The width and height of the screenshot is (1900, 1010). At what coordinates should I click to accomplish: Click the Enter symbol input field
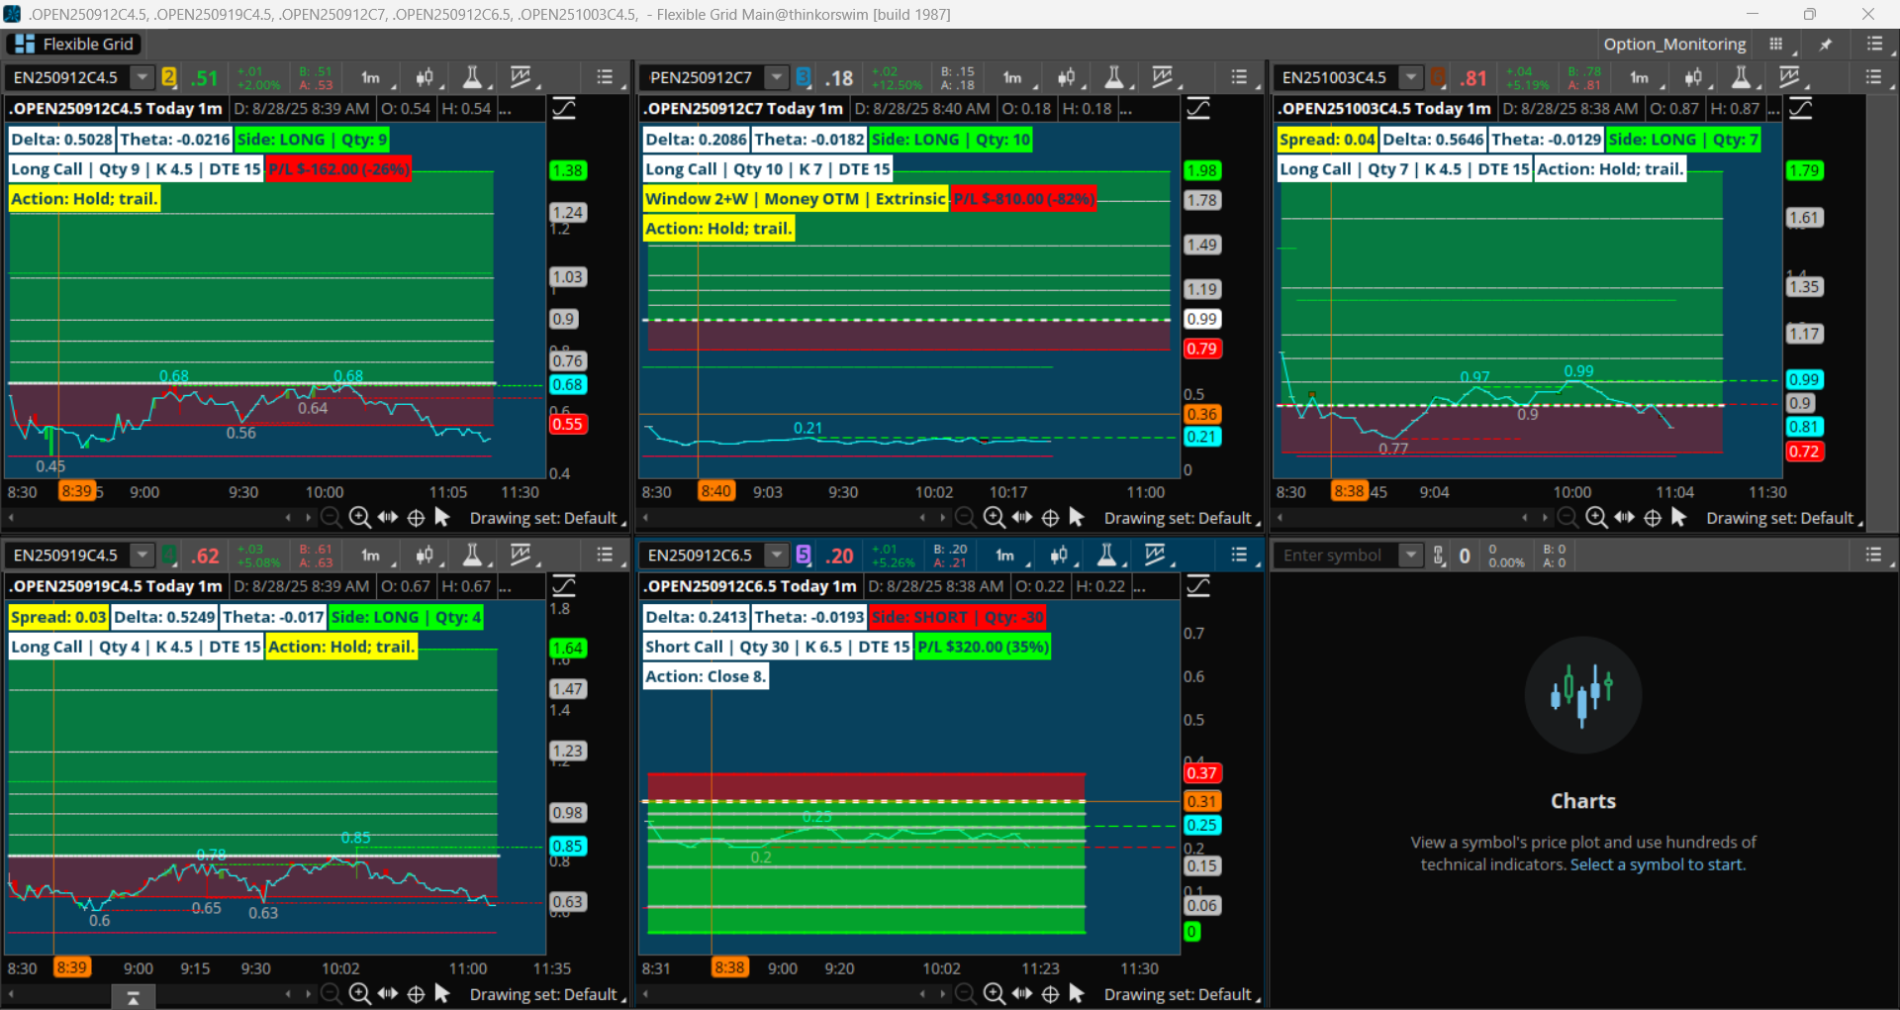tap(1334, 555)
